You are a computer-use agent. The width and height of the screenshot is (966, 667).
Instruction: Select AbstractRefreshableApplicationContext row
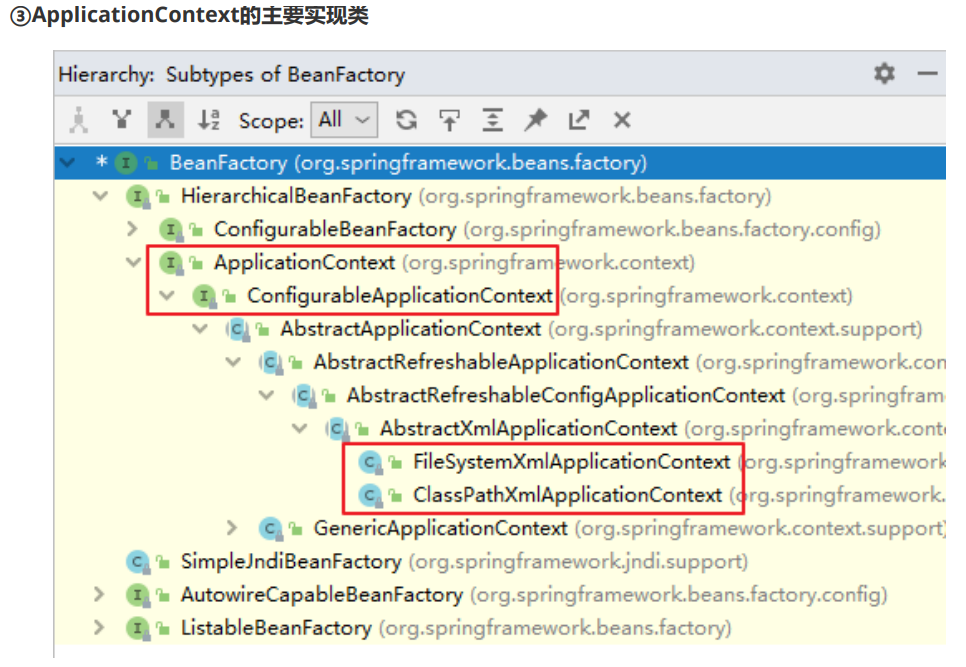tap(500, 362)
